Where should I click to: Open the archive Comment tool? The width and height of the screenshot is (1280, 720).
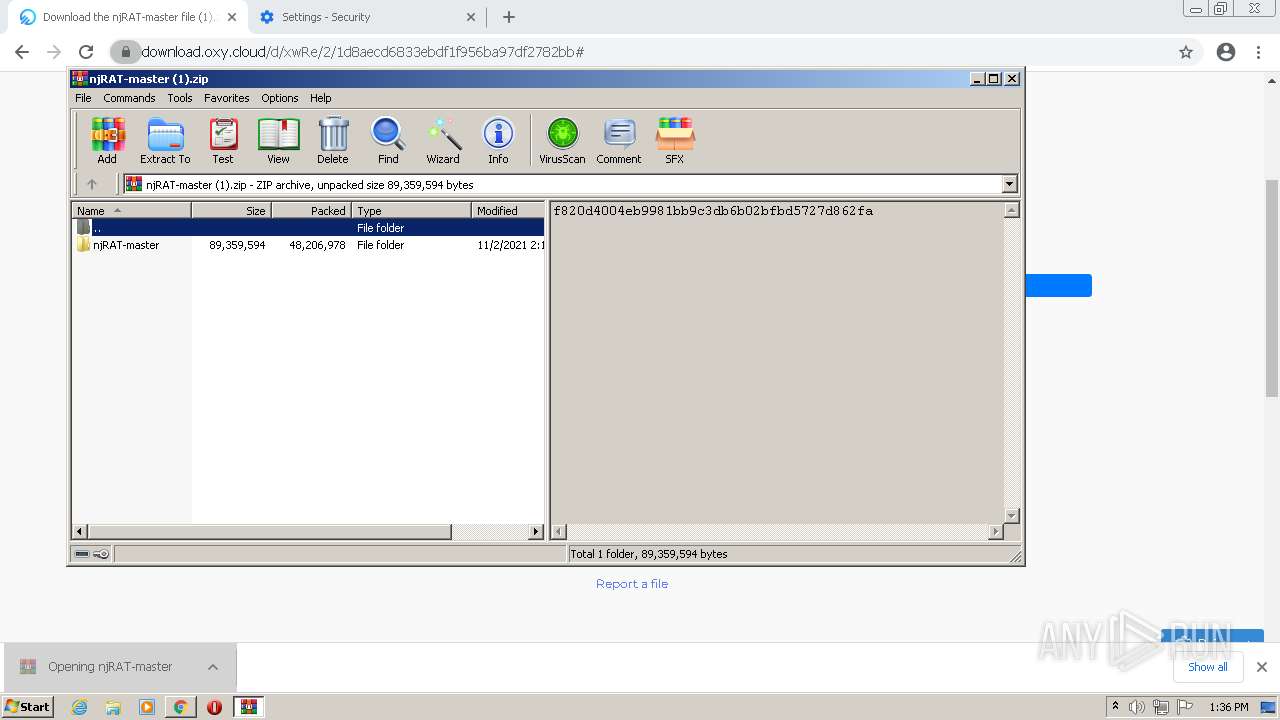[x=619, y=140]
